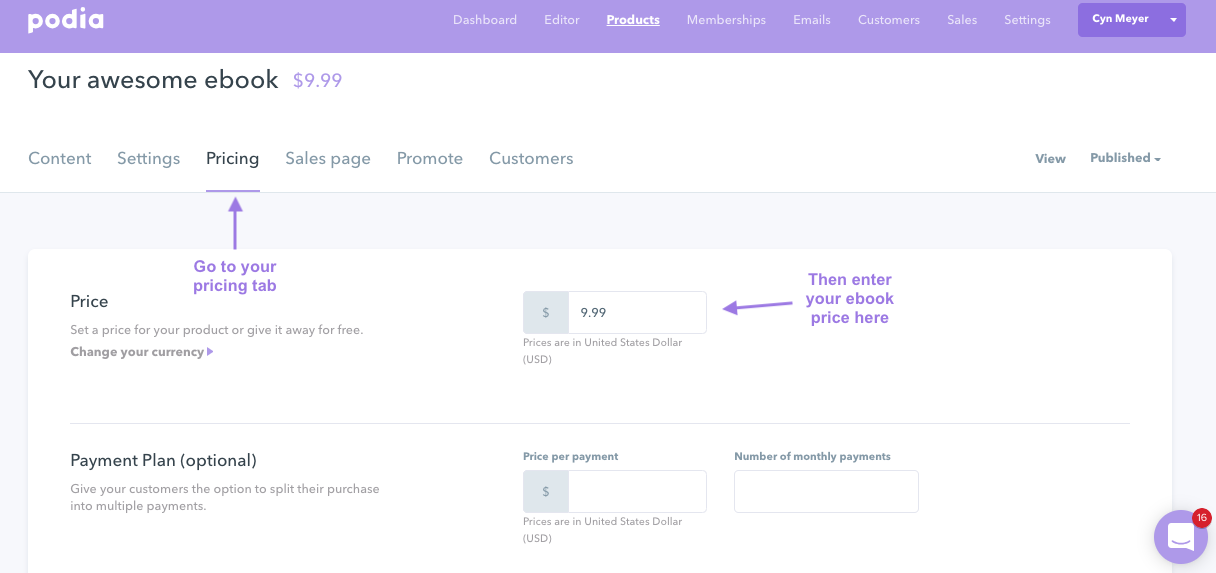
Task: Go to Sales in top navigation
Action: click(x=962, y=20)
